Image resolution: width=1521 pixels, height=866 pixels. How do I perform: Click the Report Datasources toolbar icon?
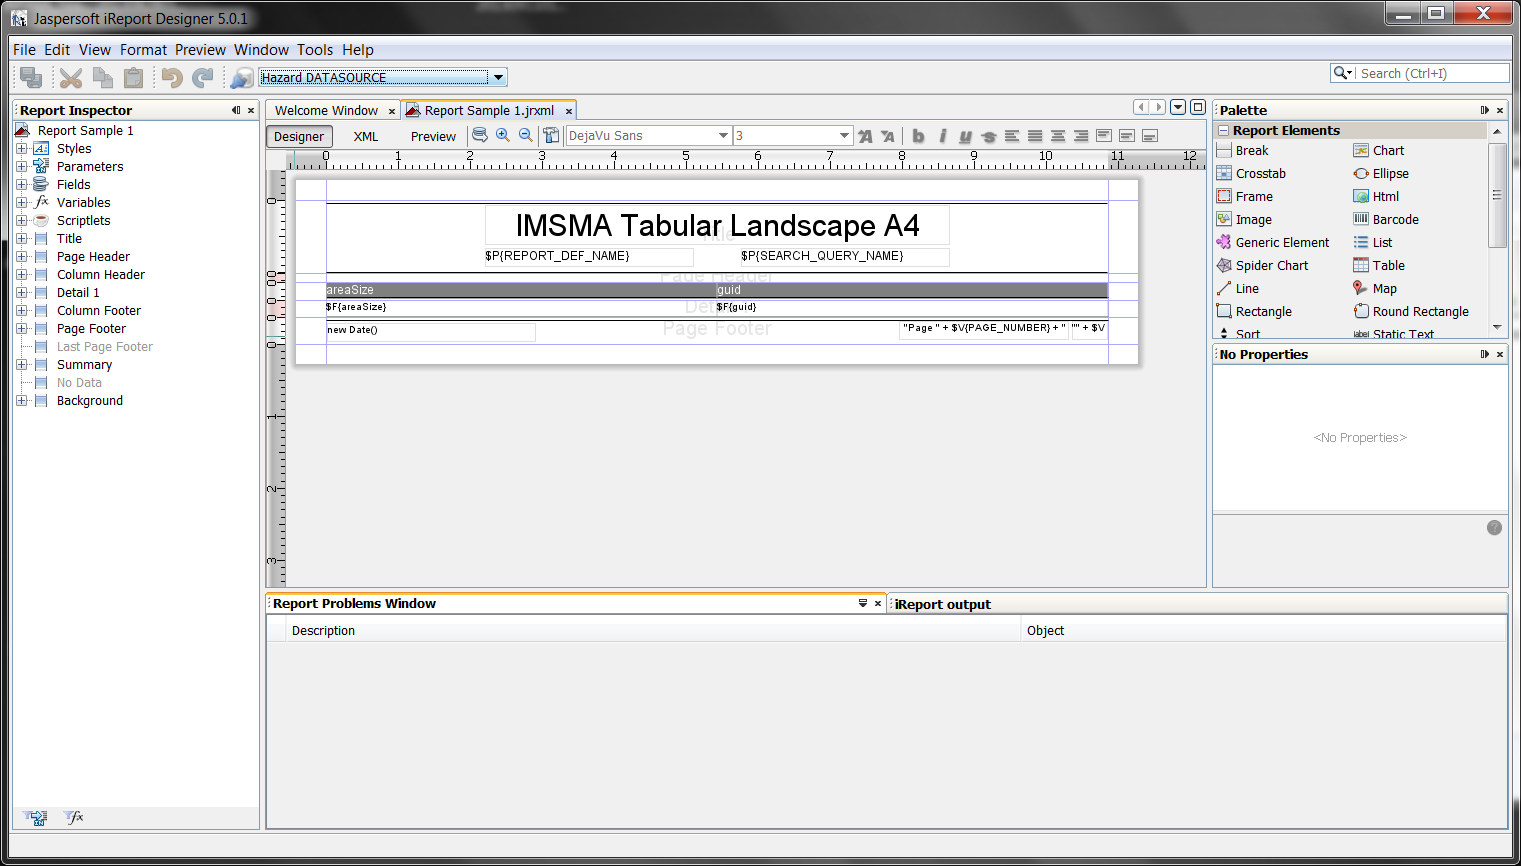click(x=241, y=77)
